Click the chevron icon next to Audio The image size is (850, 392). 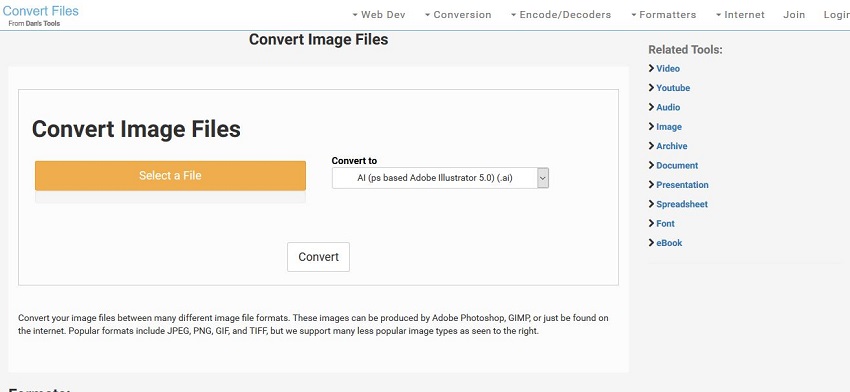click(652, 107)
